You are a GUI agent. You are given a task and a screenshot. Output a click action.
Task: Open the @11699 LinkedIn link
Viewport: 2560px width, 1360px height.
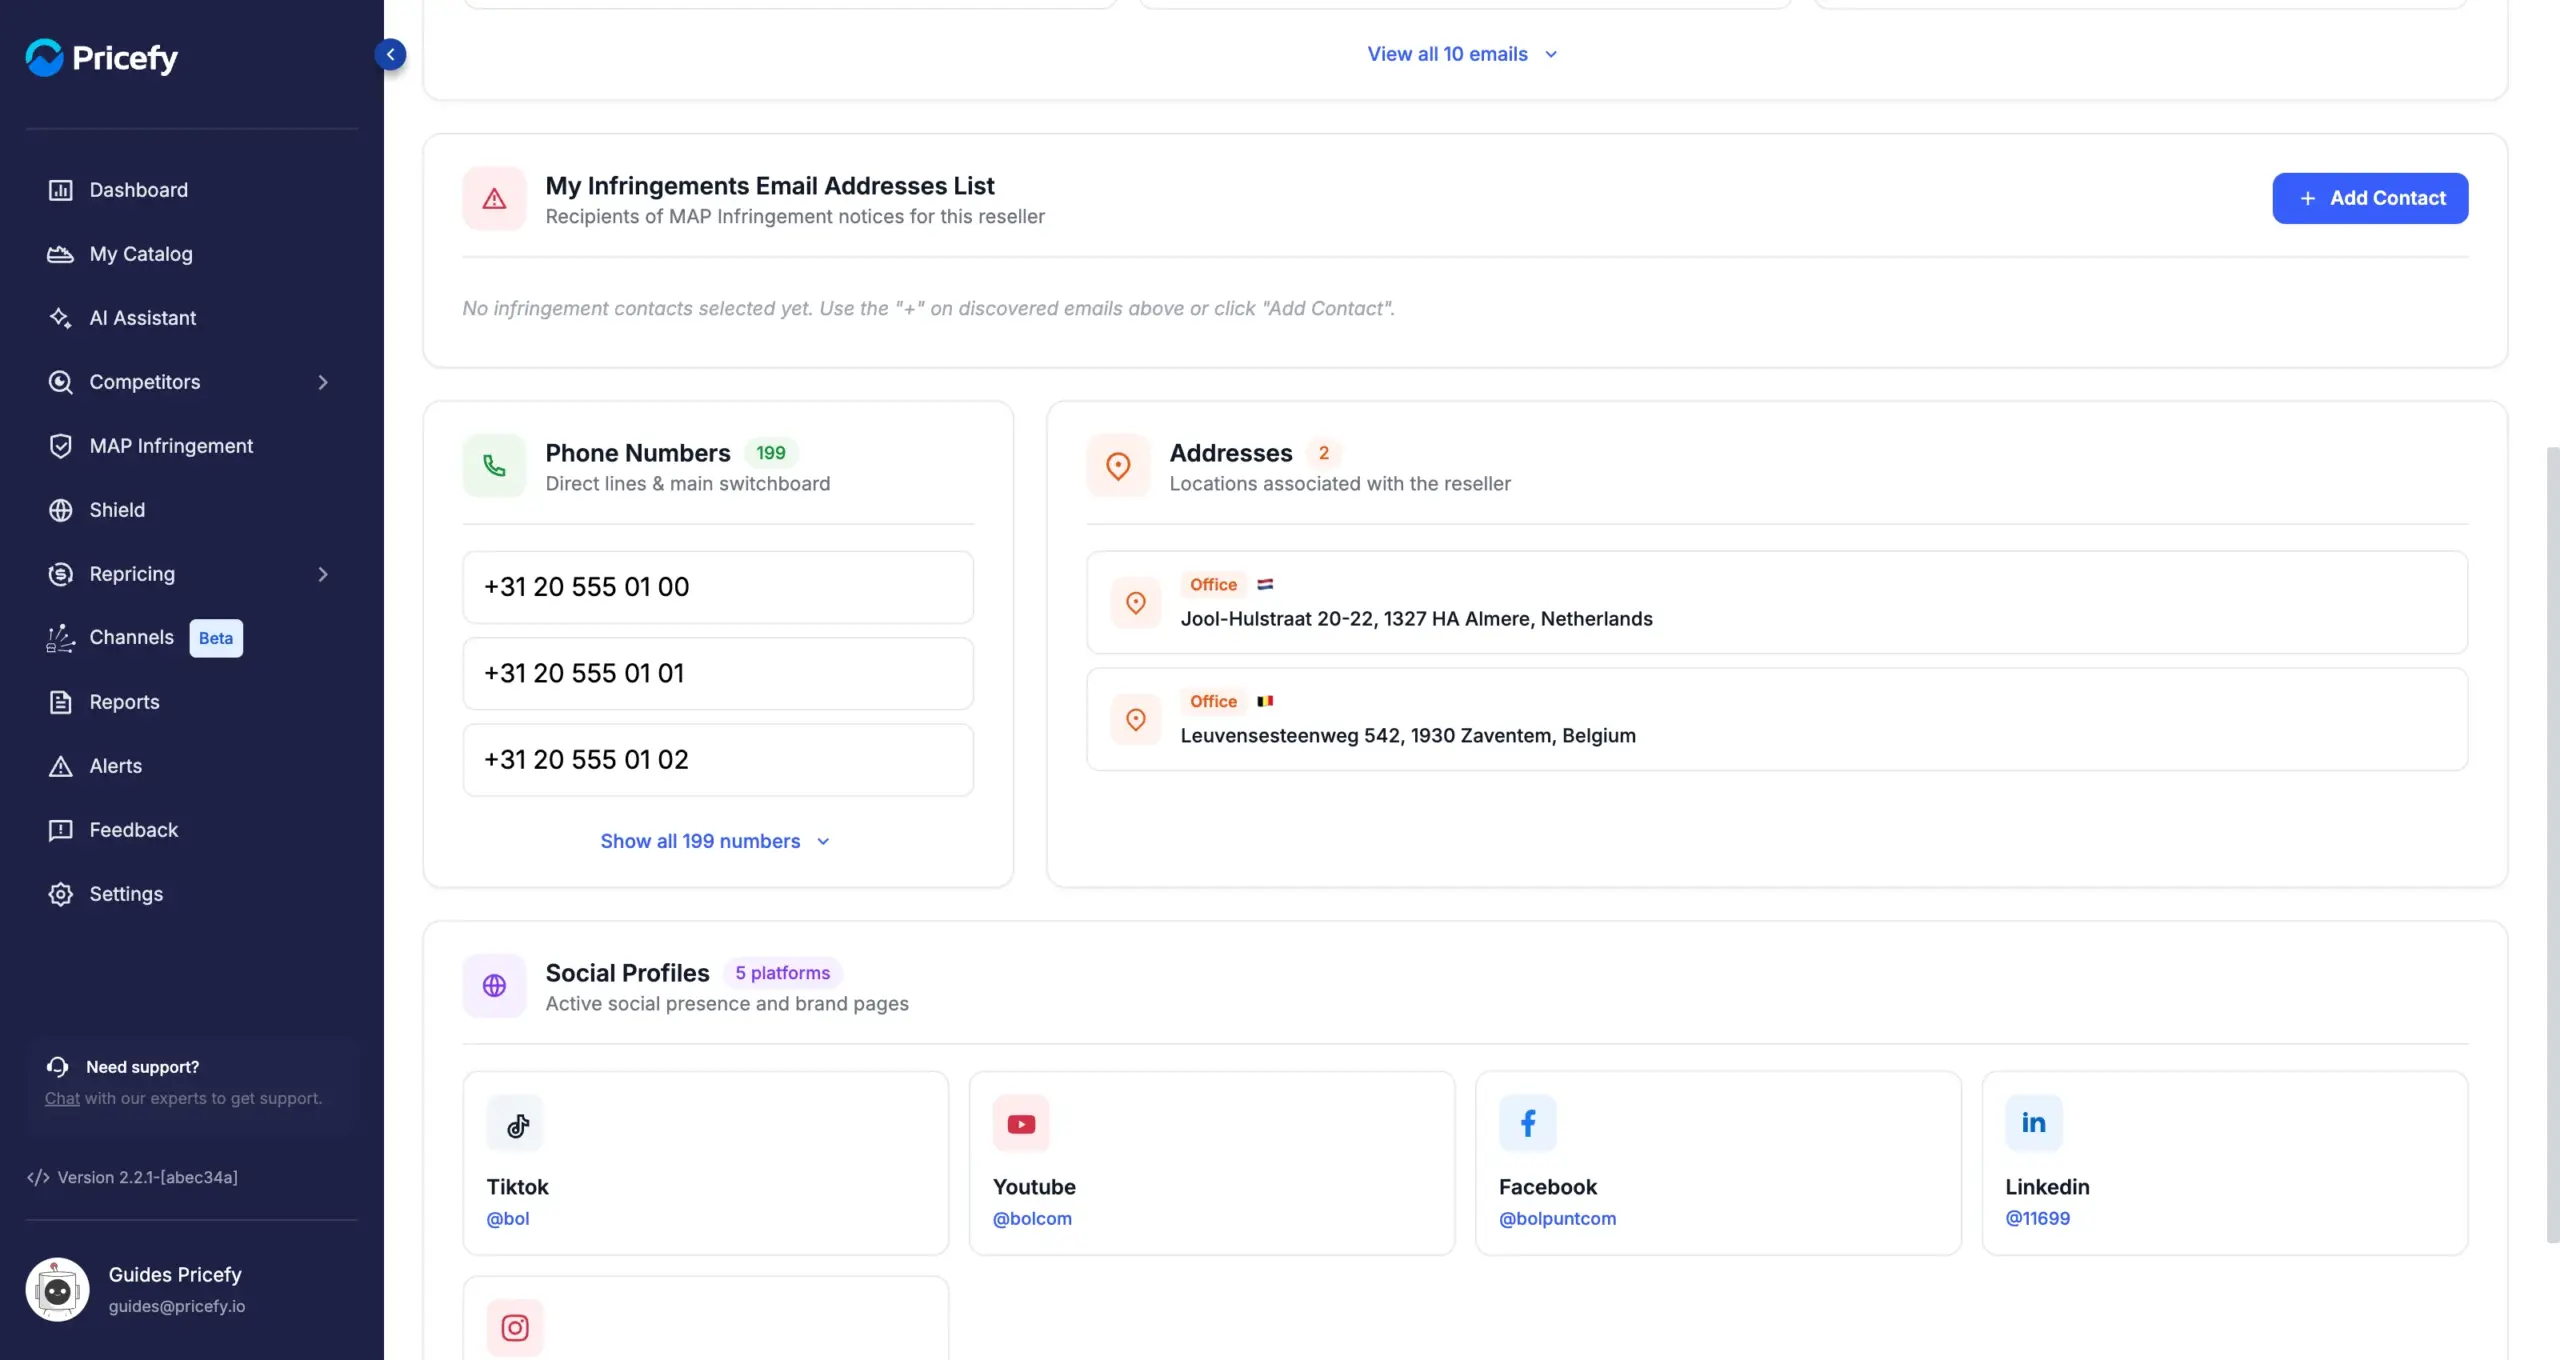(x=2037, y=1218)
